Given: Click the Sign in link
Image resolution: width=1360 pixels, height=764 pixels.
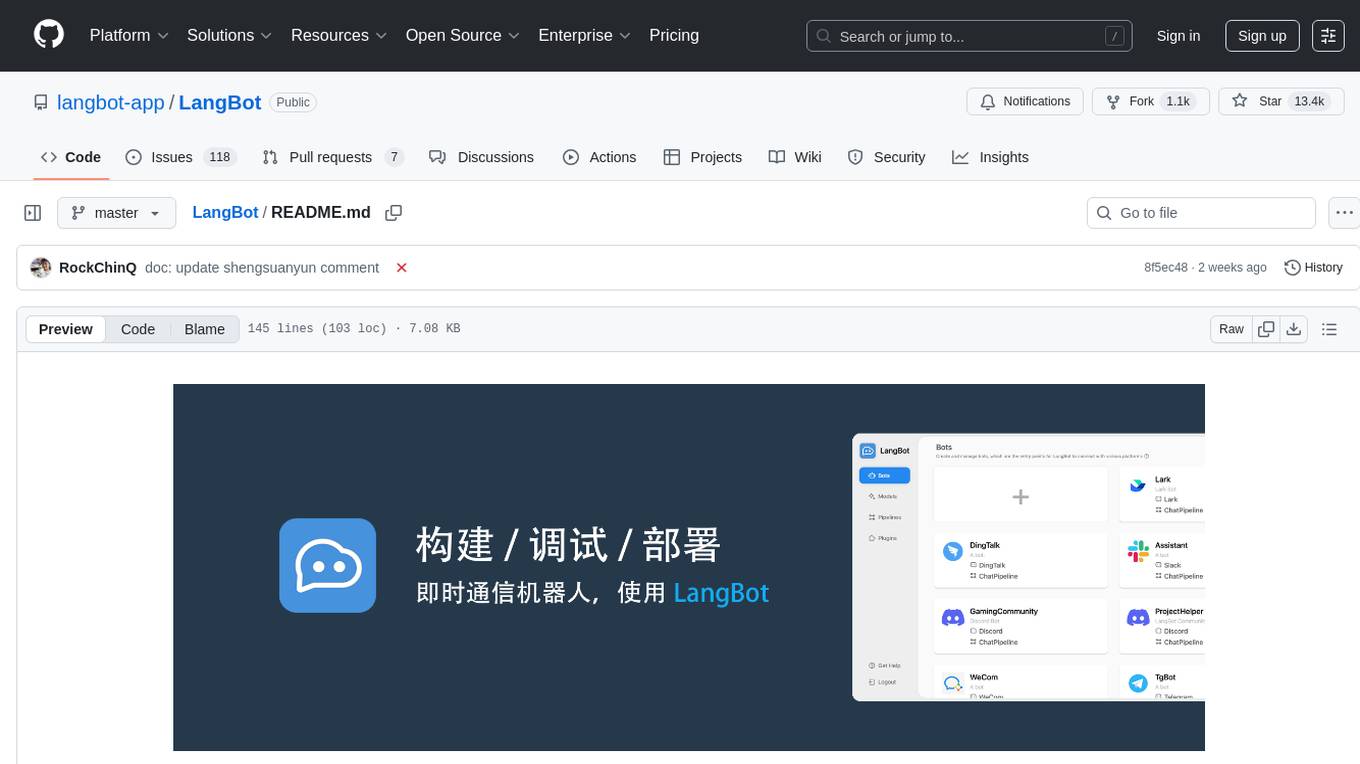Looking at the screenshot, I should [1178, 36].
